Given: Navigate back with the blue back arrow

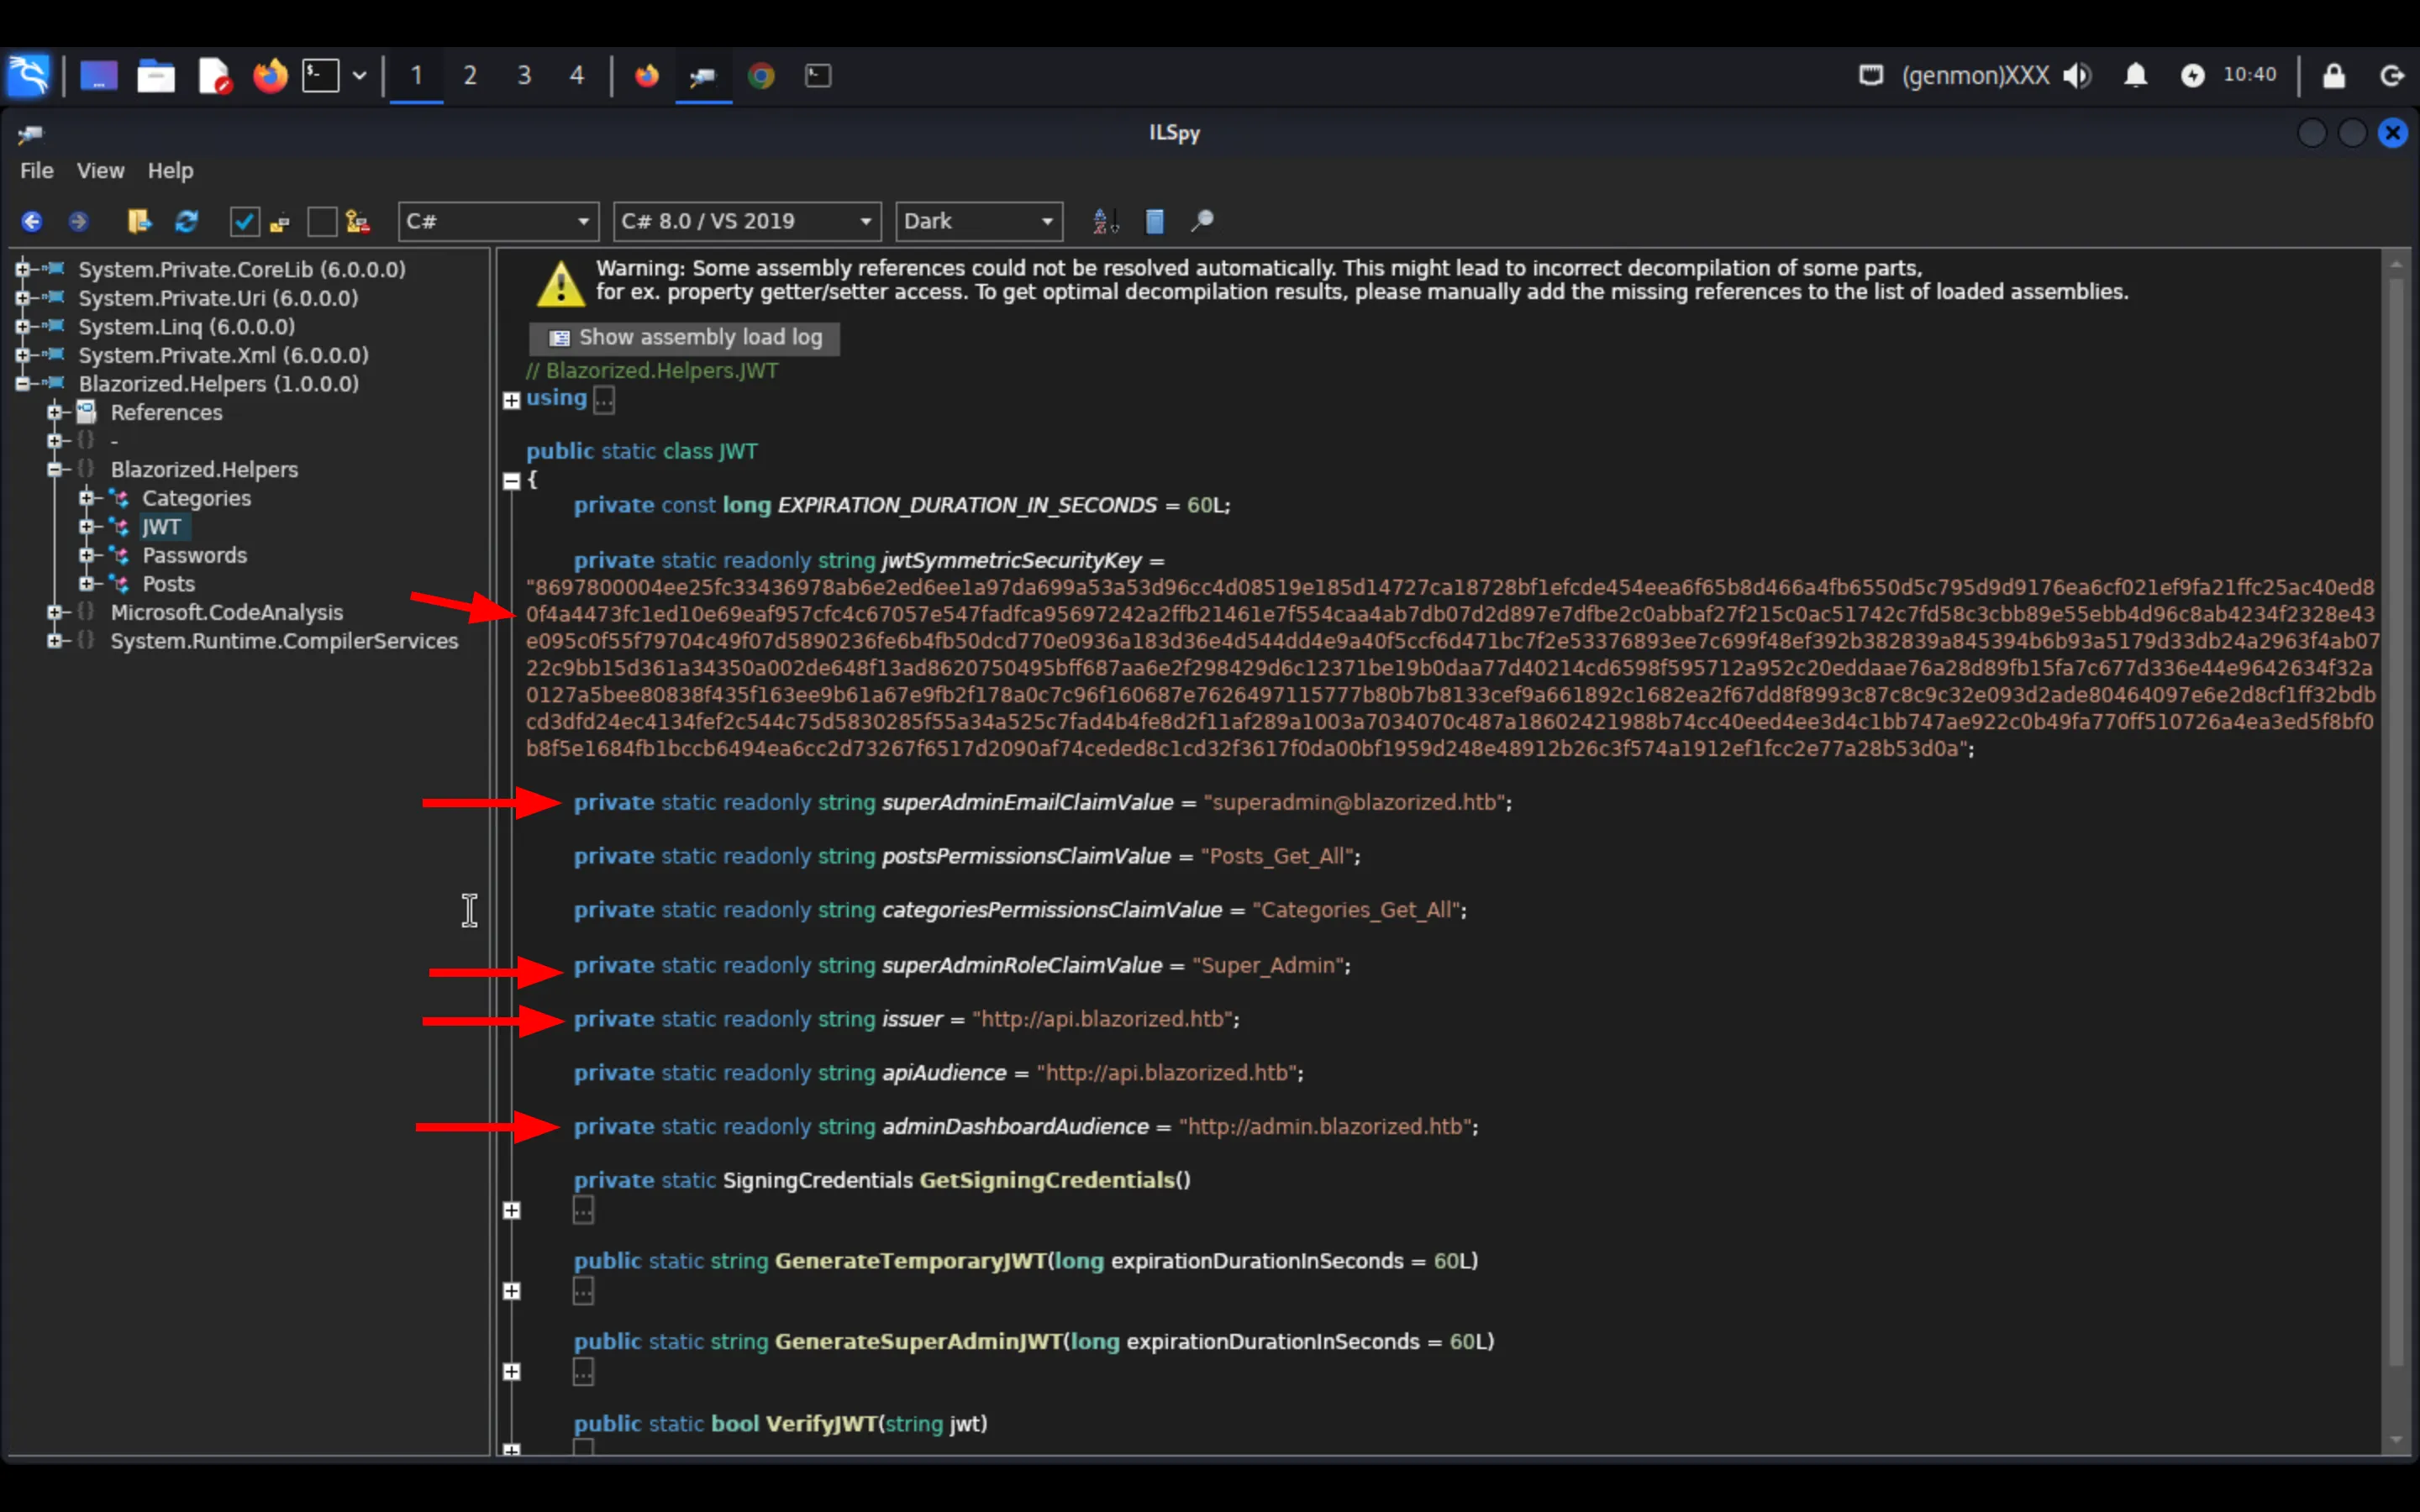Looking at the screenshot, I should [x=32, y=221].
